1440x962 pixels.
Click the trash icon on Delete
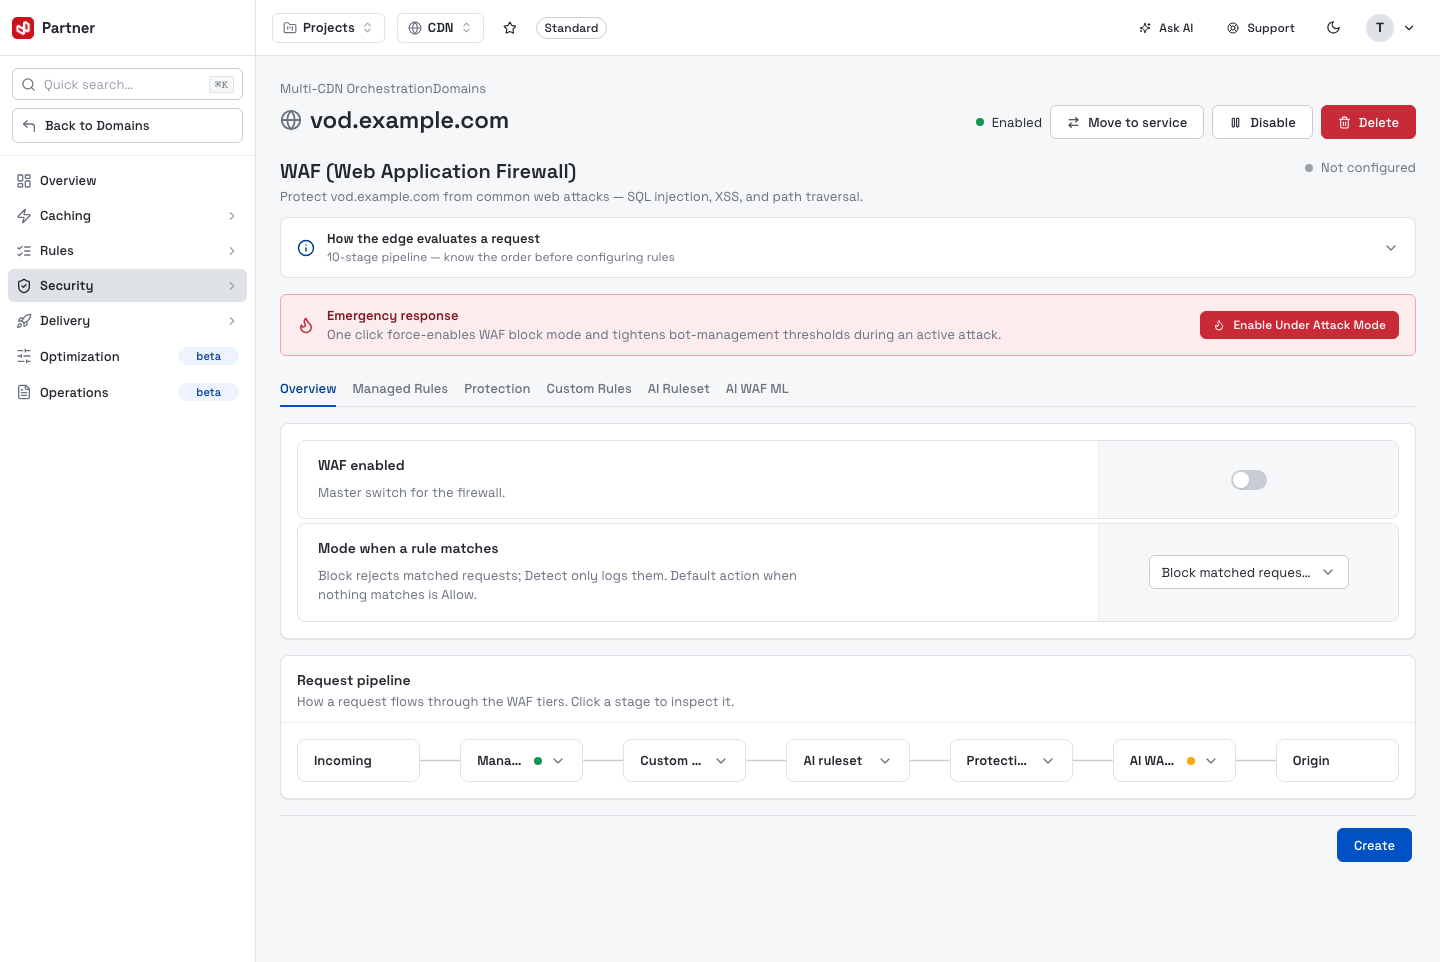pos(1345,123)
